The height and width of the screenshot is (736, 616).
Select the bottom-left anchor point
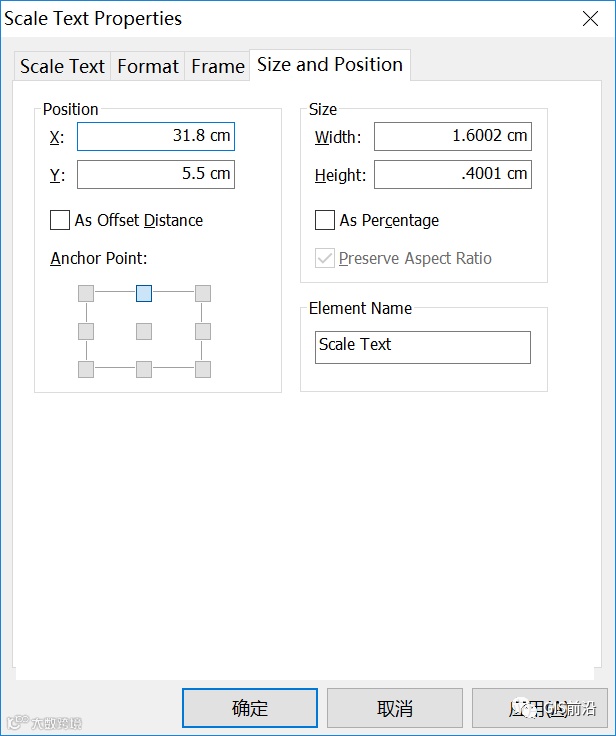[x=86, y=369]
